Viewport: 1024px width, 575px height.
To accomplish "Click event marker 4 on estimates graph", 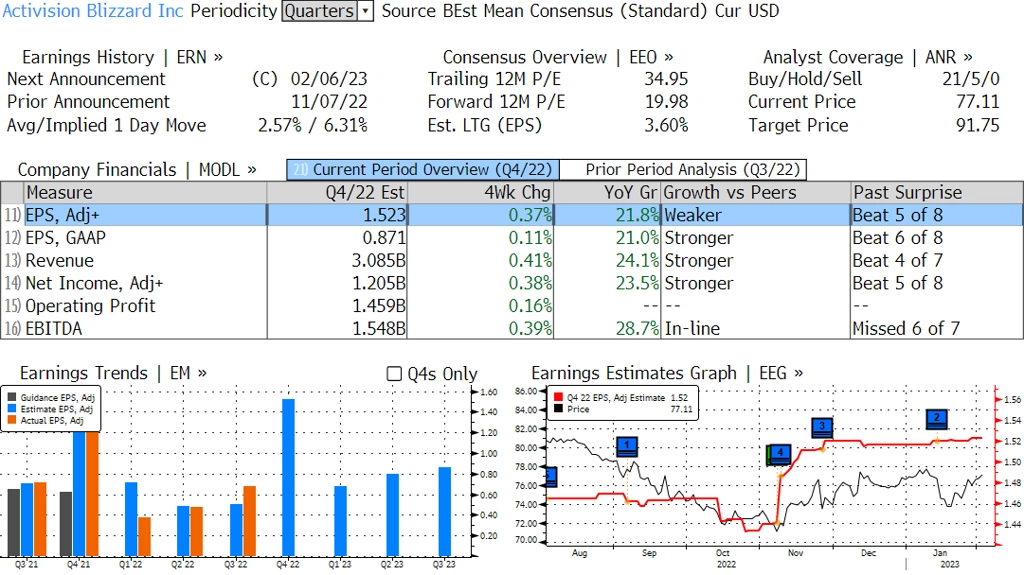I will coord(780,453).
